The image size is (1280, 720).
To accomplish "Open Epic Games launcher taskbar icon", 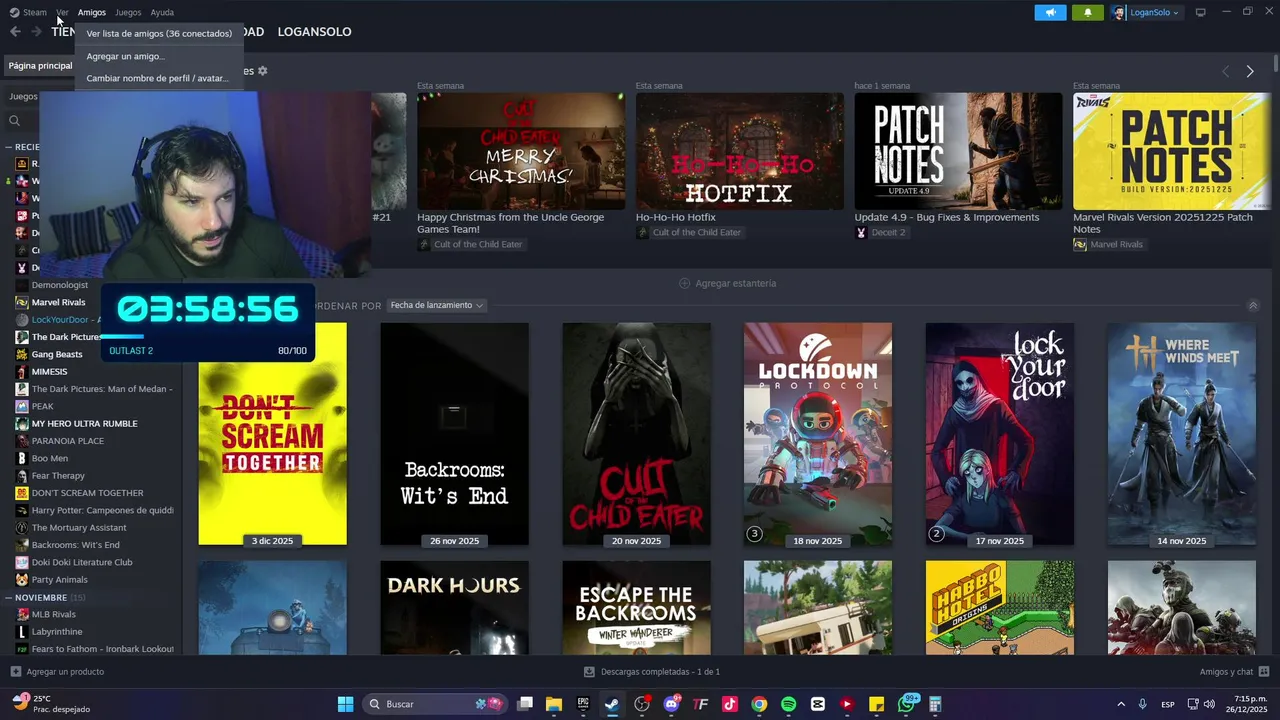I will (x=583, y=704).
